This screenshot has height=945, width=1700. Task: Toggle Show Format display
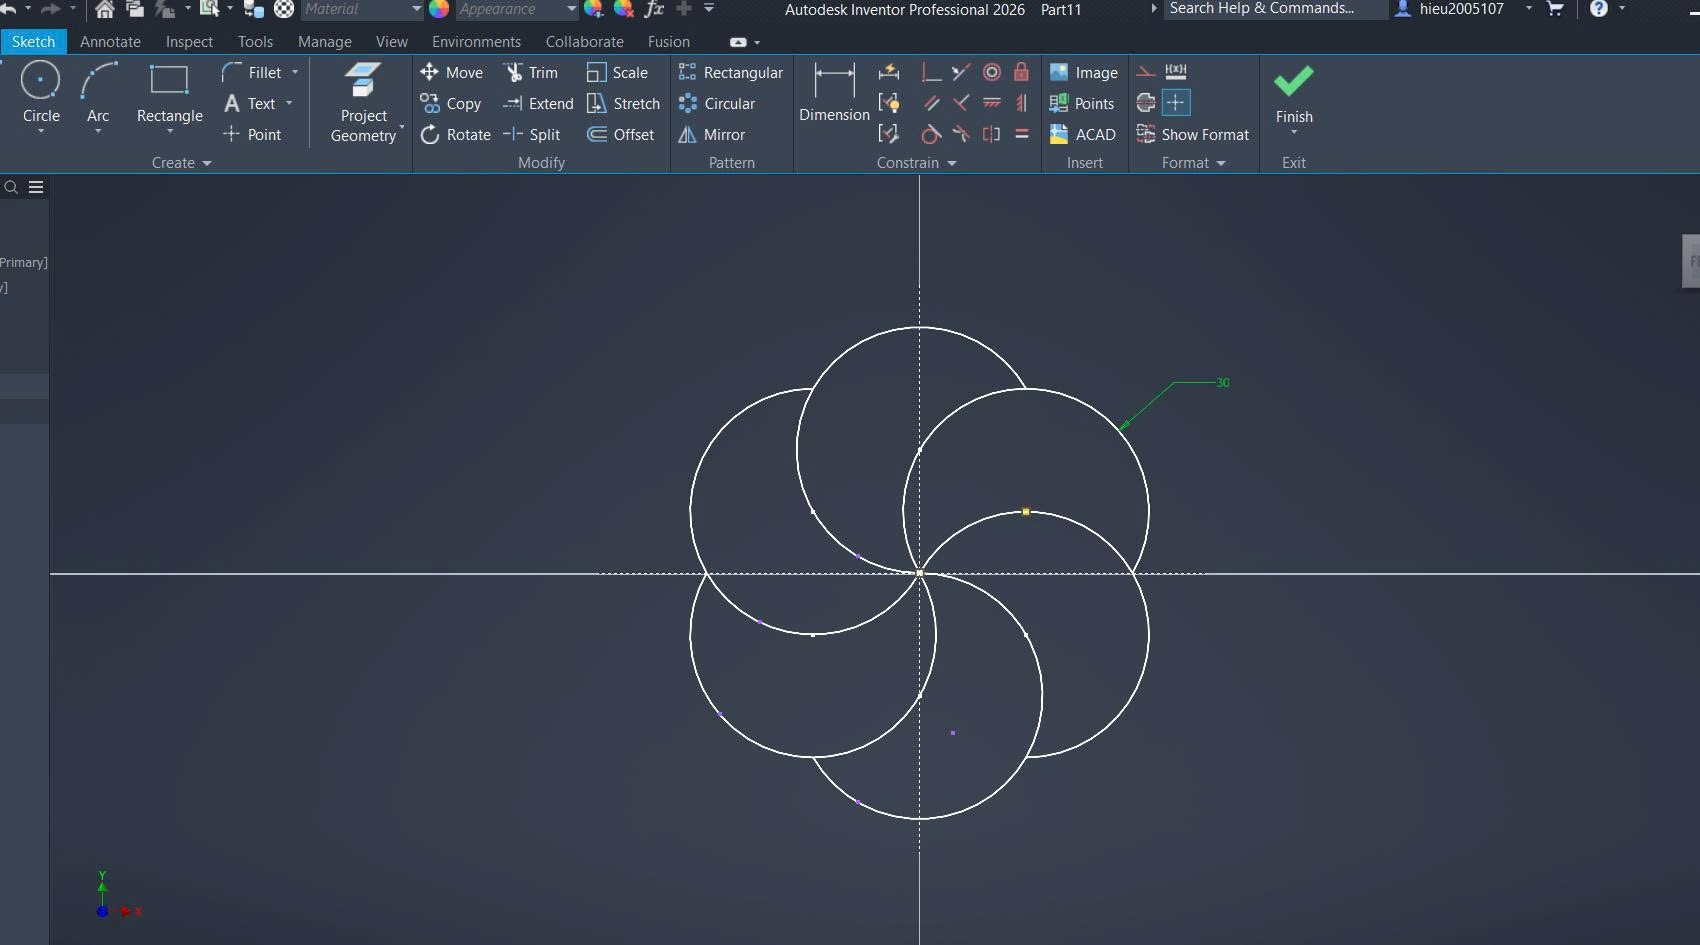[x=1193, y=135]
